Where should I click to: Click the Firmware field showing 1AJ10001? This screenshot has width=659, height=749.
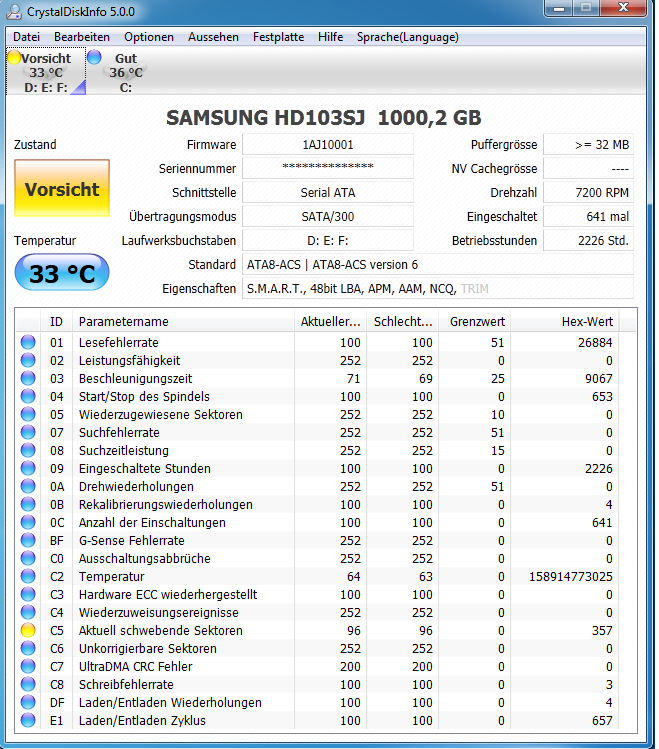tap(328, 144)
